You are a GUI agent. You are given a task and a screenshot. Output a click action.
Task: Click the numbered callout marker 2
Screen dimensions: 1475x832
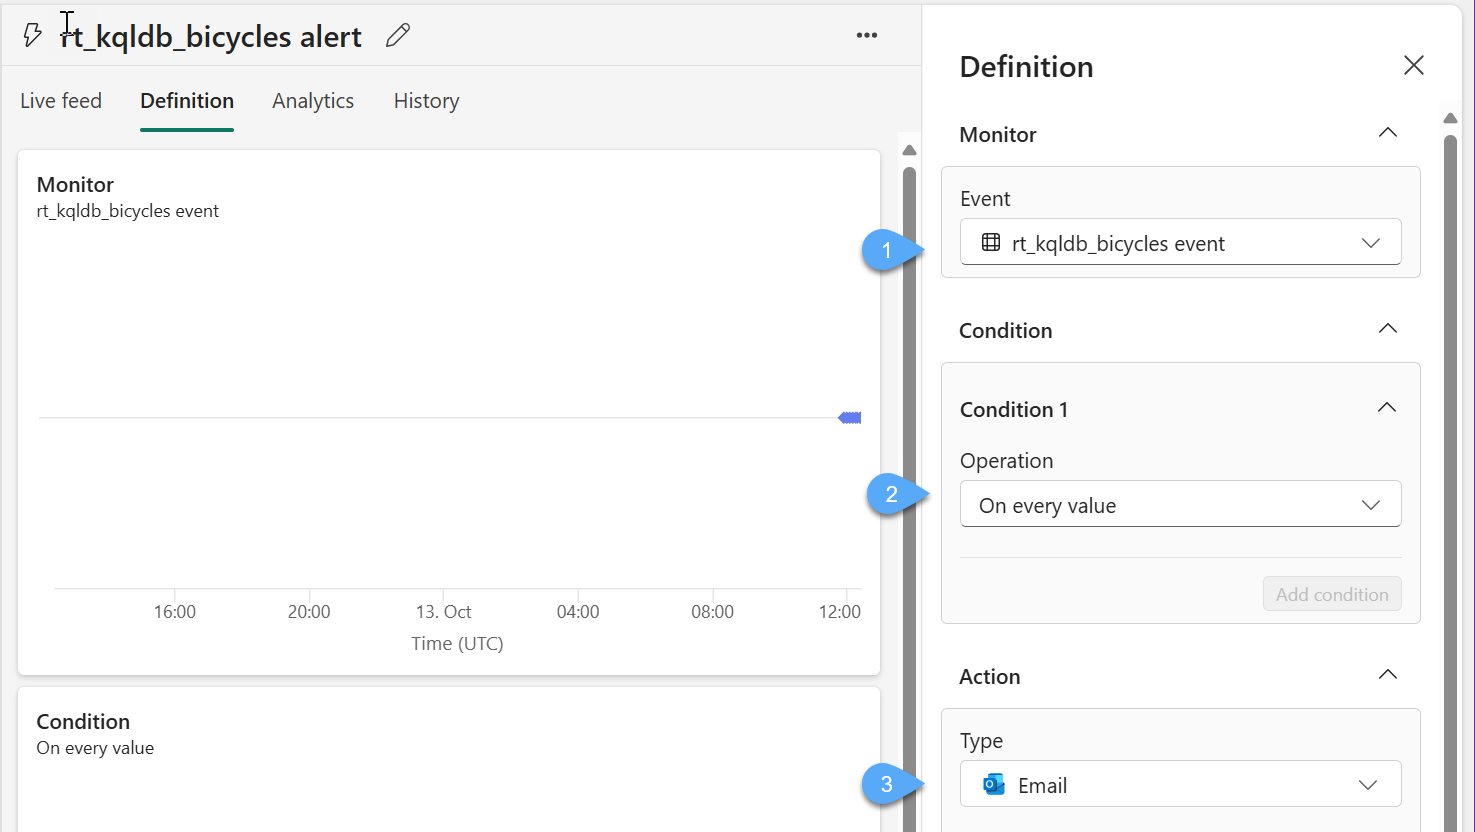(x=891, y=494)
